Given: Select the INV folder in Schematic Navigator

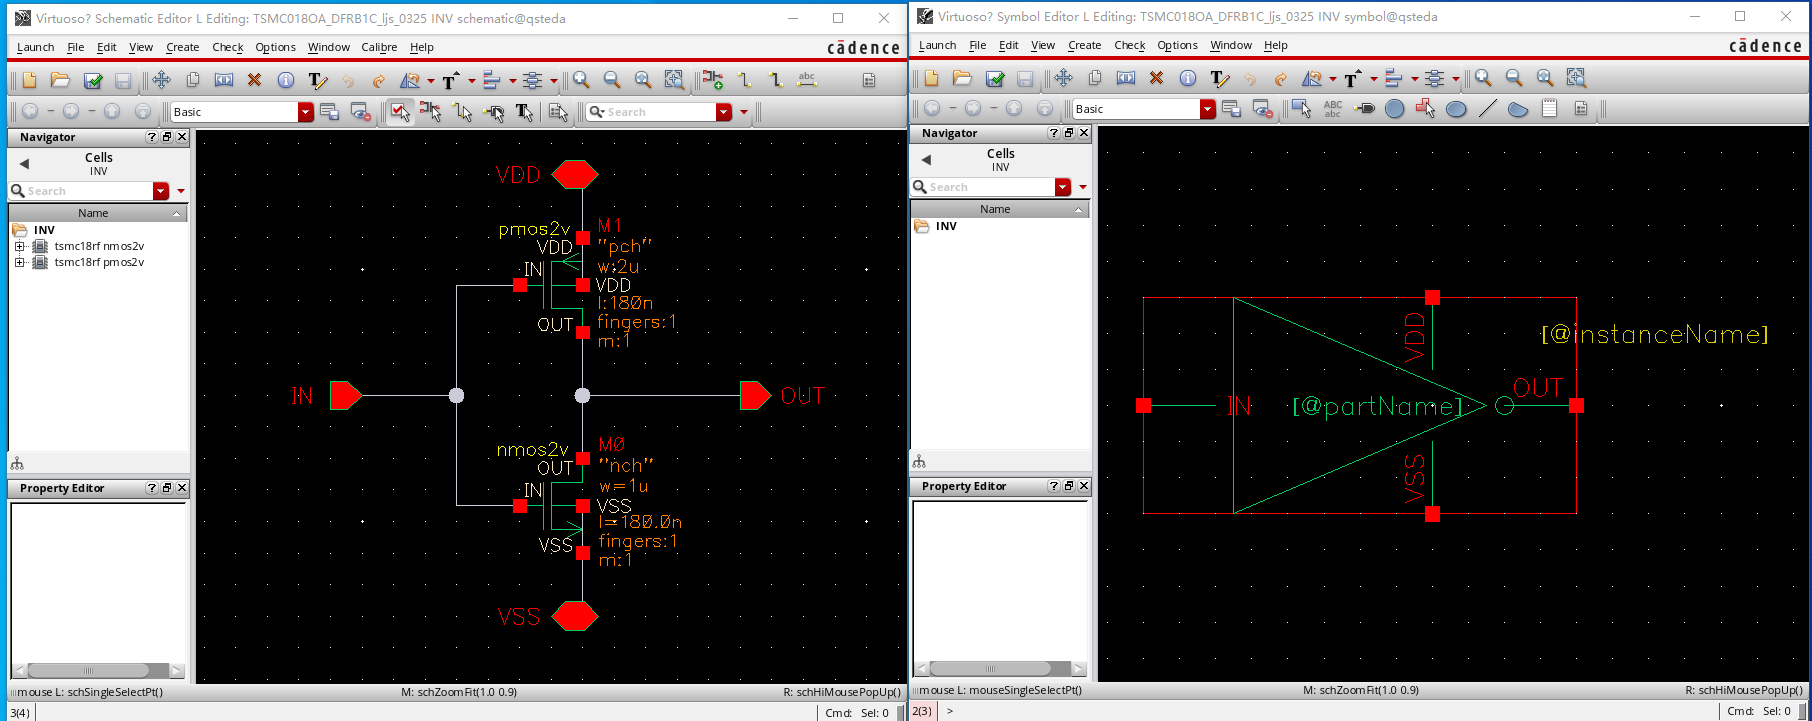Looking at the screenshot, I should click(x=34, y=230).
